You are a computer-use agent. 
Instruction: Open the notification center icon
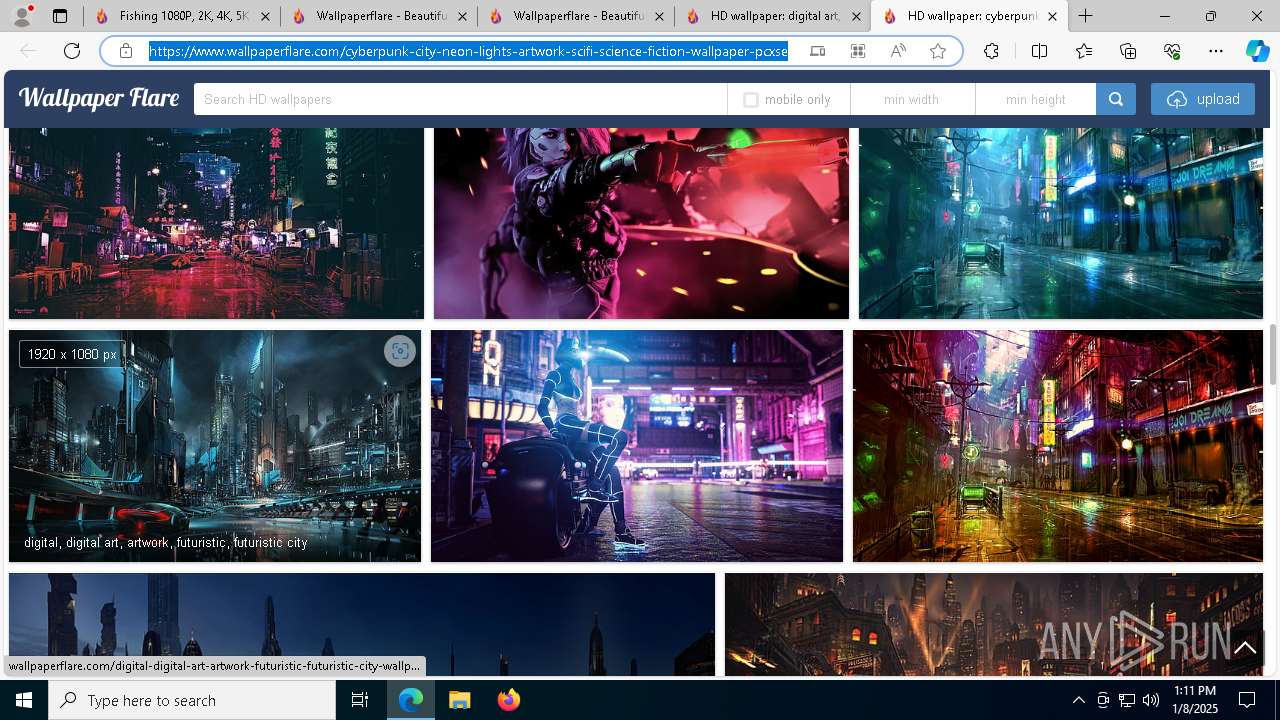coord(1247,700)
